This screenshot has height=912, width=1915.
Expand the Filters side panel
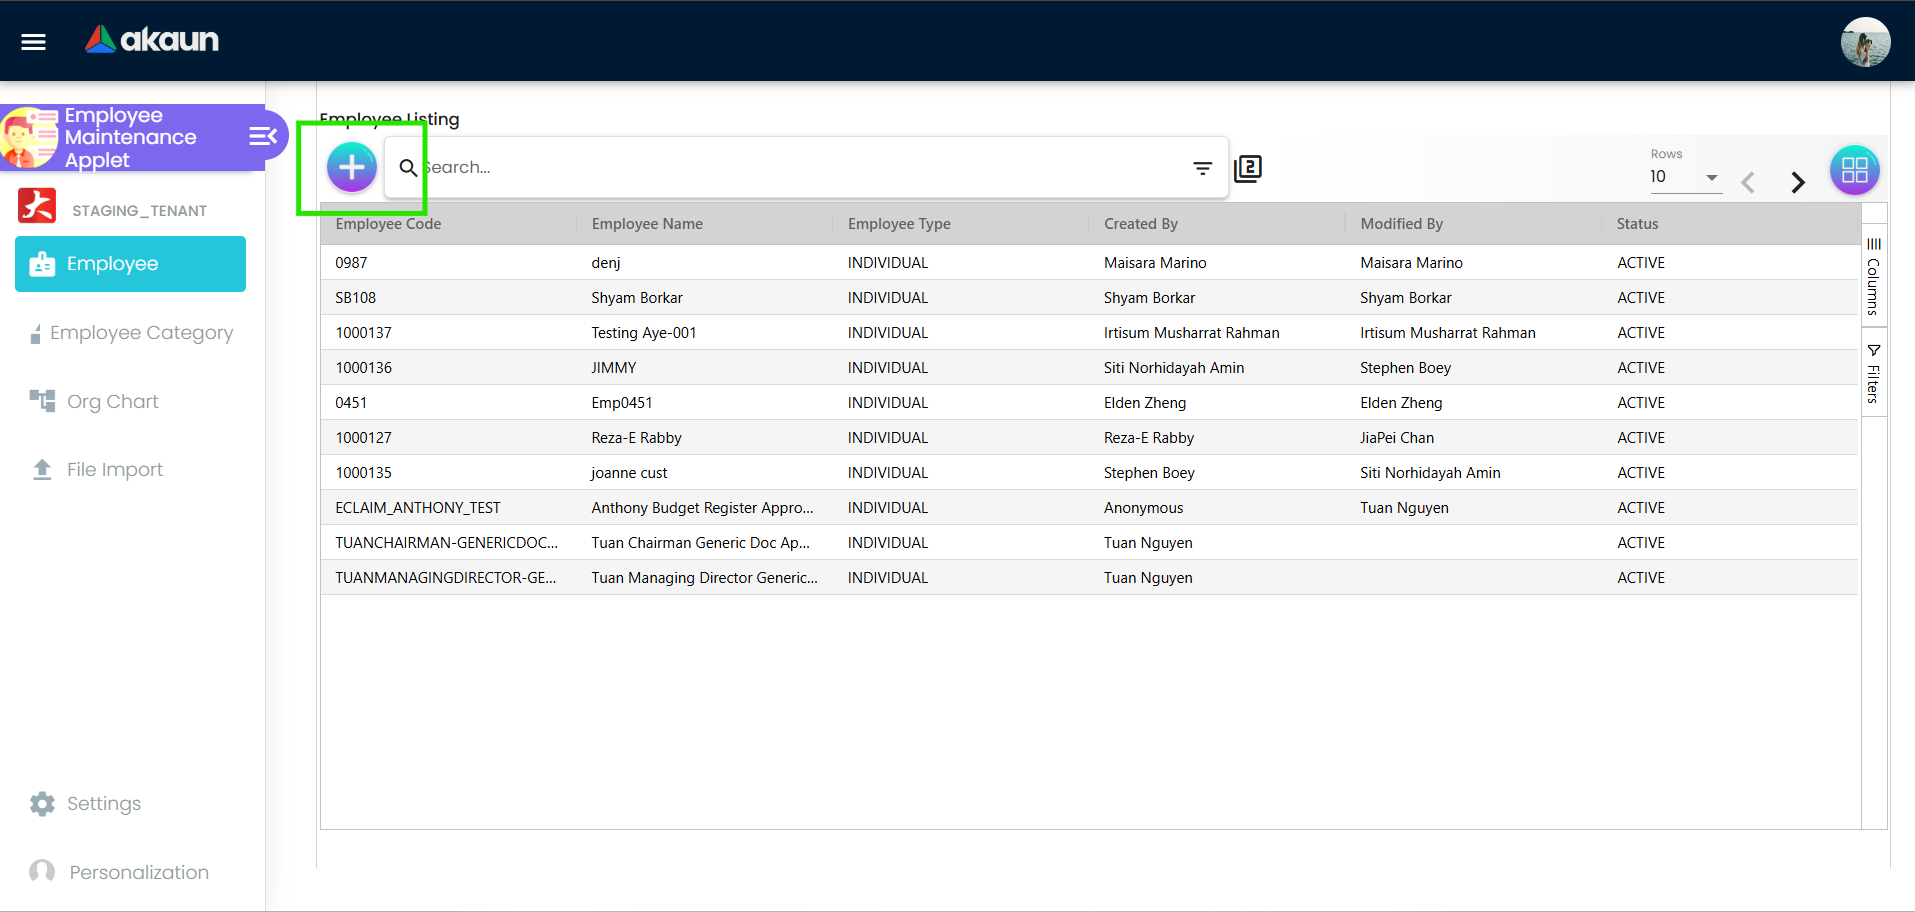(x=1873, y=374)
